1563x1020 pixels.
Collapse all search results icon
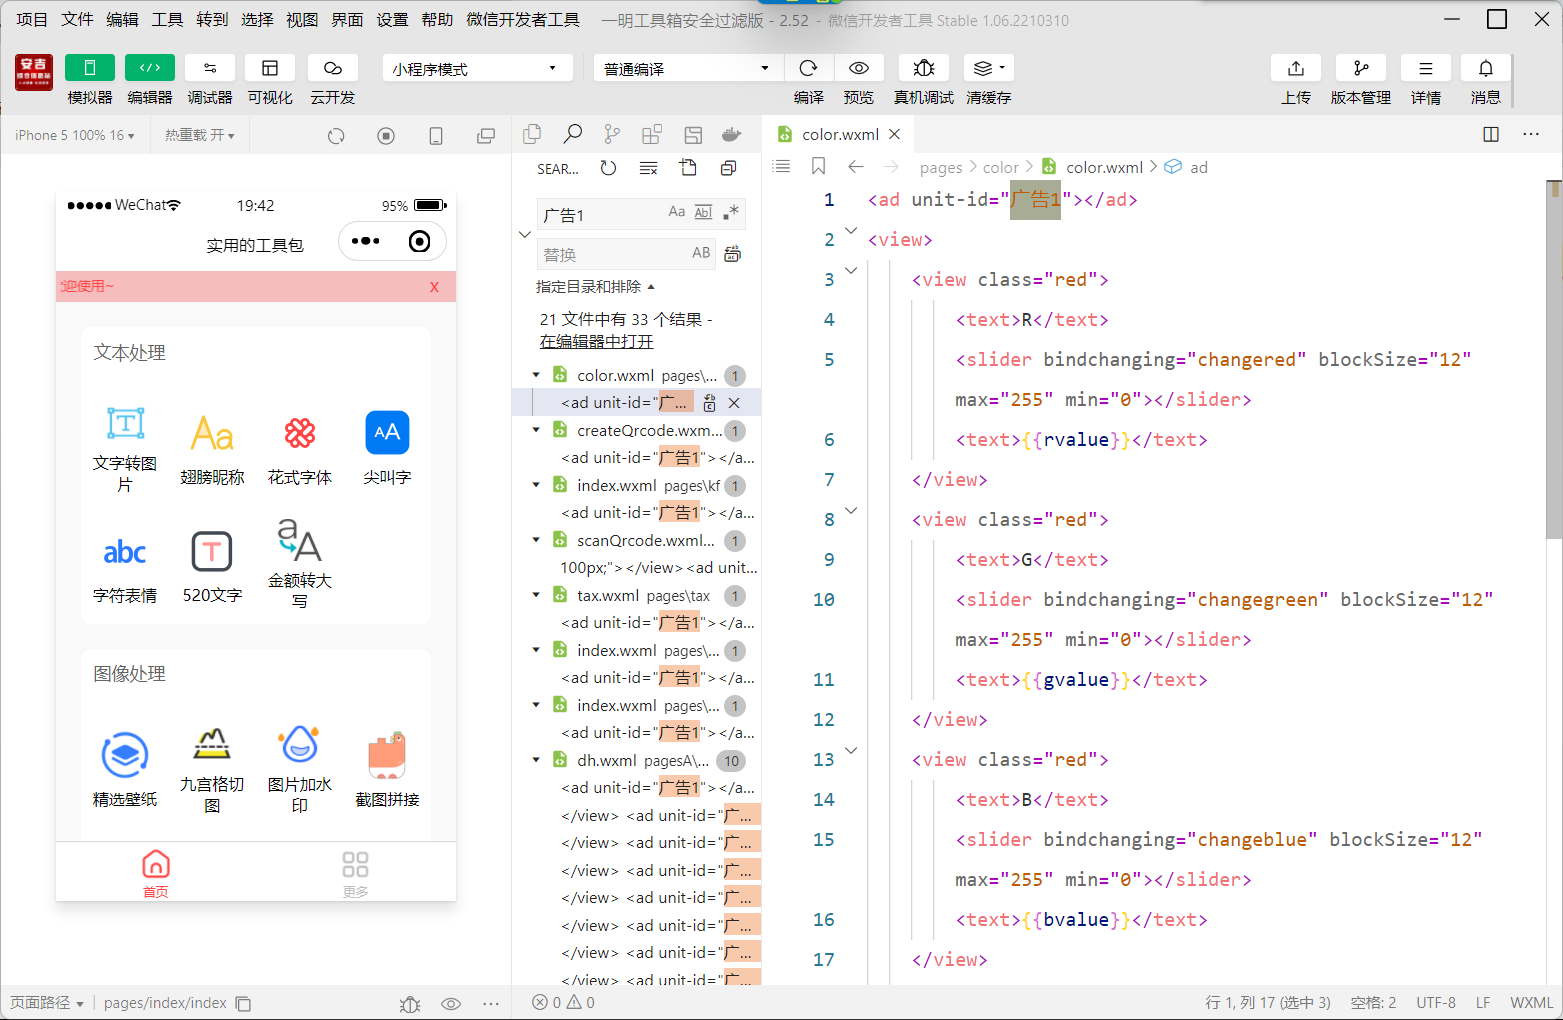(x=728, y=168)
